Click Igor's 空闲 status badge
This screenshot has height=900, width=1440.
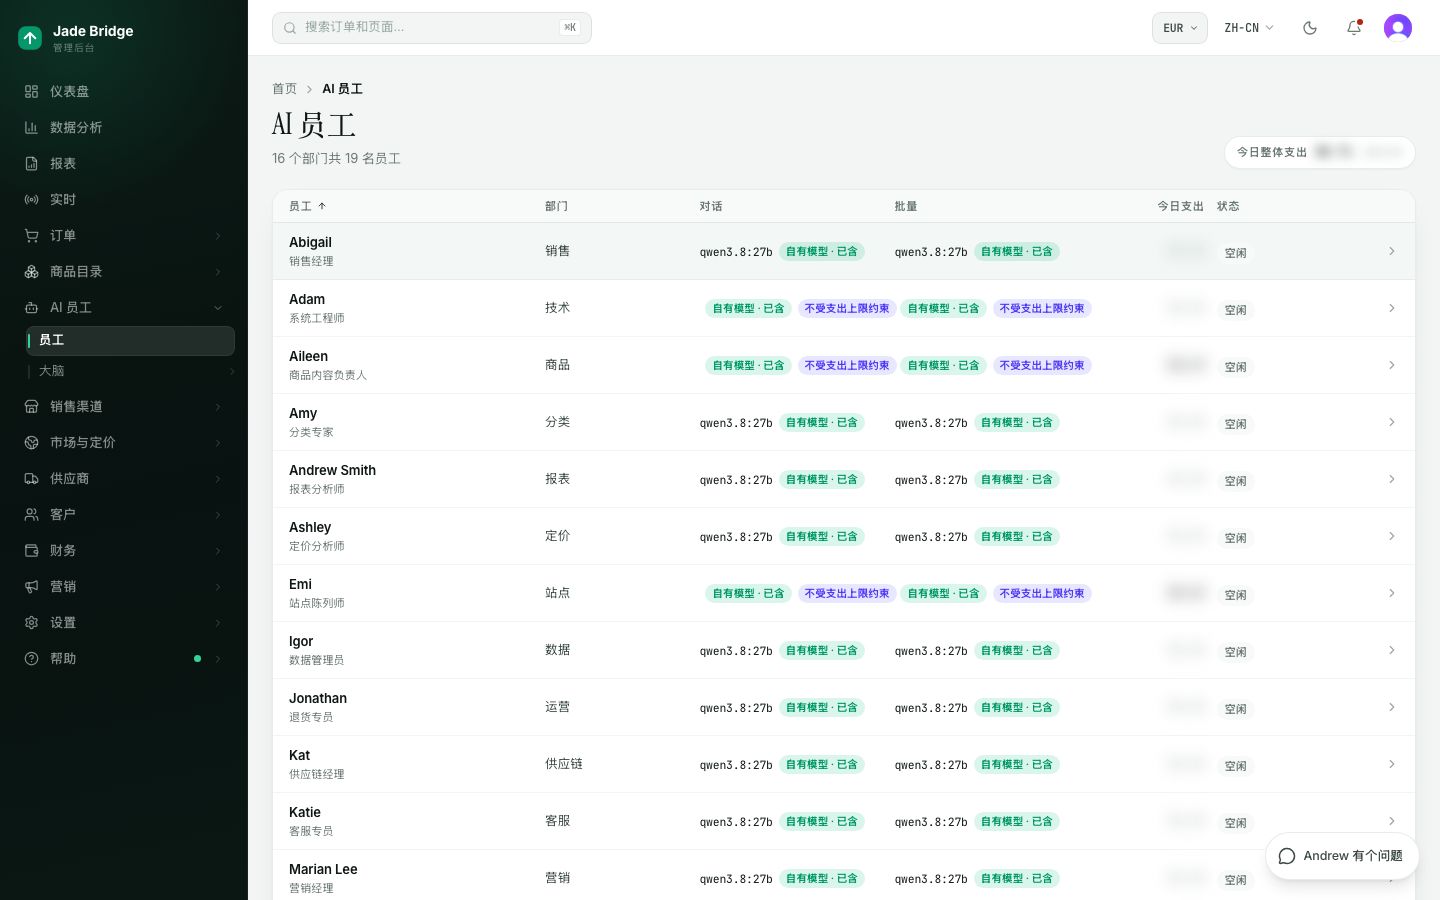tap(1235, 652)
